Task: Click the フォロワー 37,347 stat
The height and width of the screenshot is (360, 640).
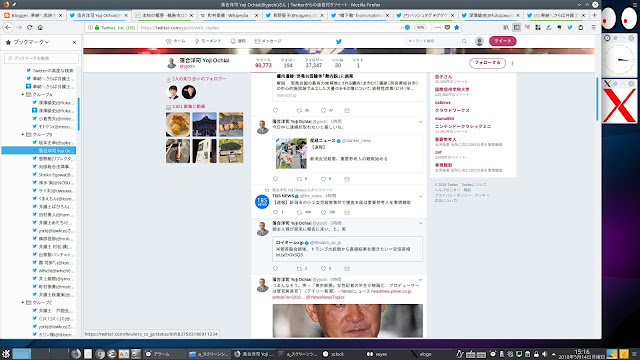Action: (x=313, y=63)
